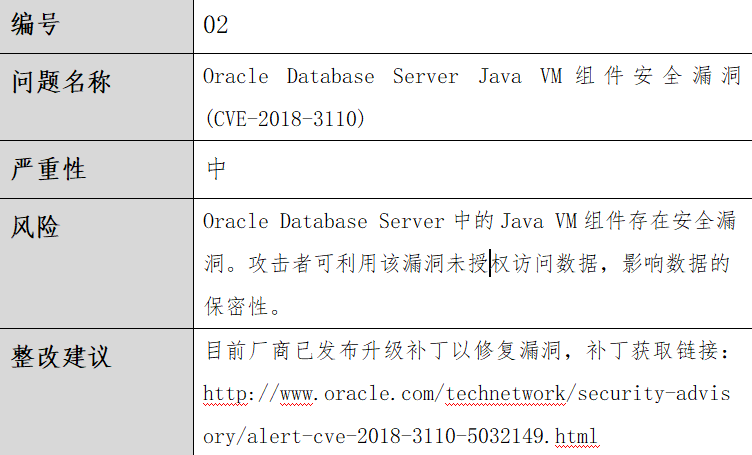752x455 pixels.
Task: Click the severity value '中'
Action: point(216,169)
